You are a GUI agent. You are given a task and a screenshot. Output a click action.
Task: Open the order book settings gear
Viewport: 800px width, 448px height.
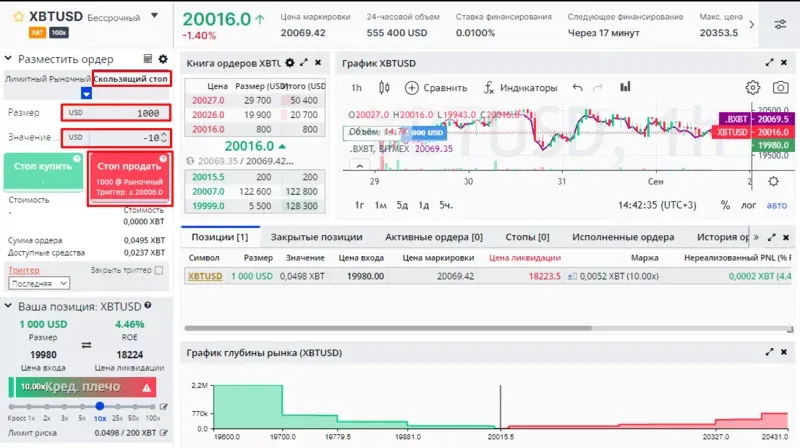[290, 63]
